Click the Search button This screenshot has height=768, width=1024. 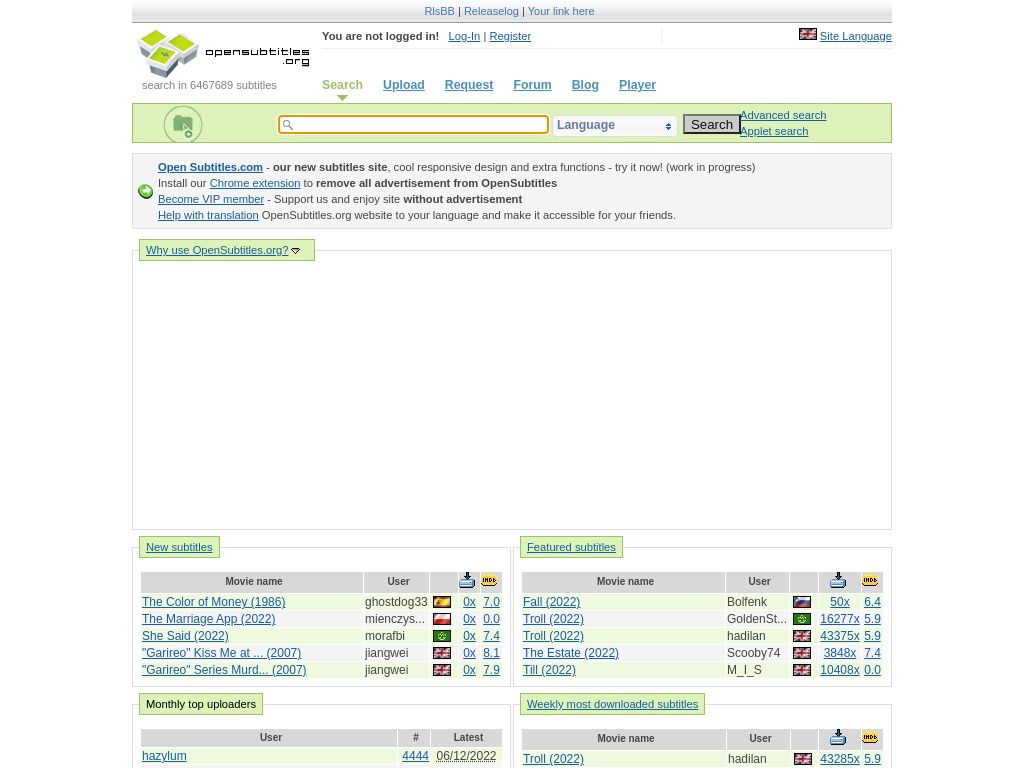tap(712, 124)
